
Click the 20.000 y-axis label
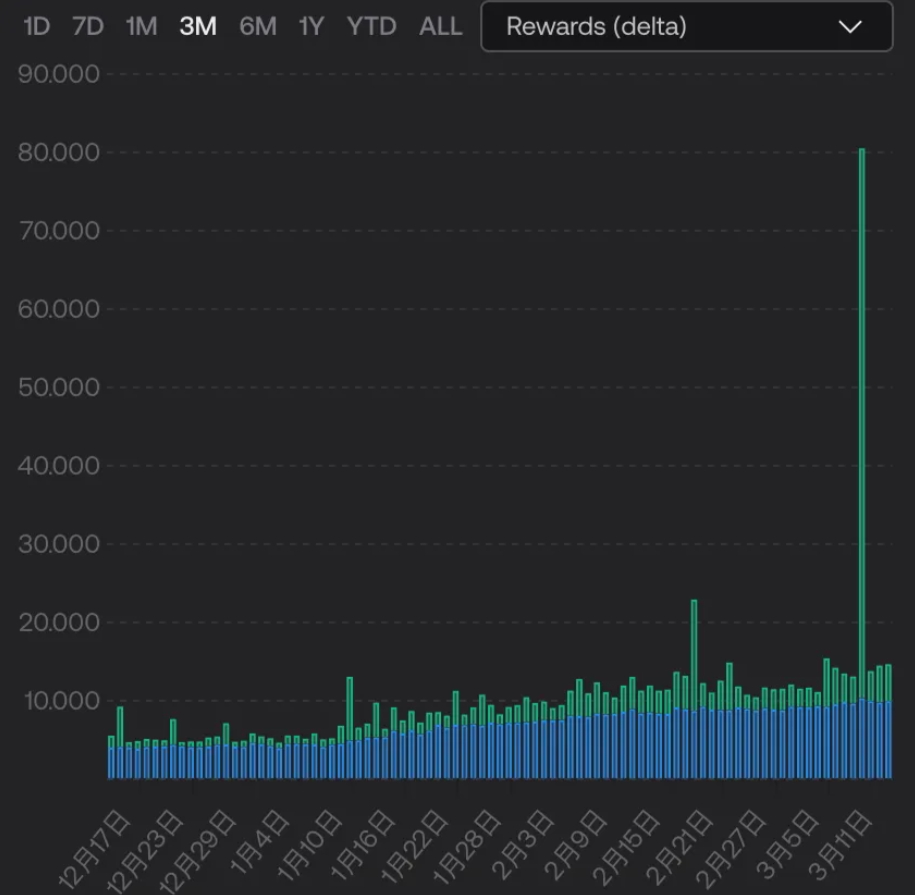click(x=58, y=623)
